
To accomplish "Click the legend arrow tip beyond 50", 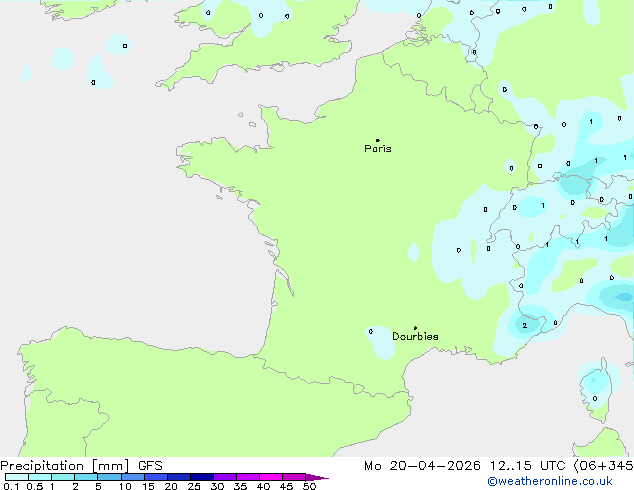I will [x=317, y=477].
